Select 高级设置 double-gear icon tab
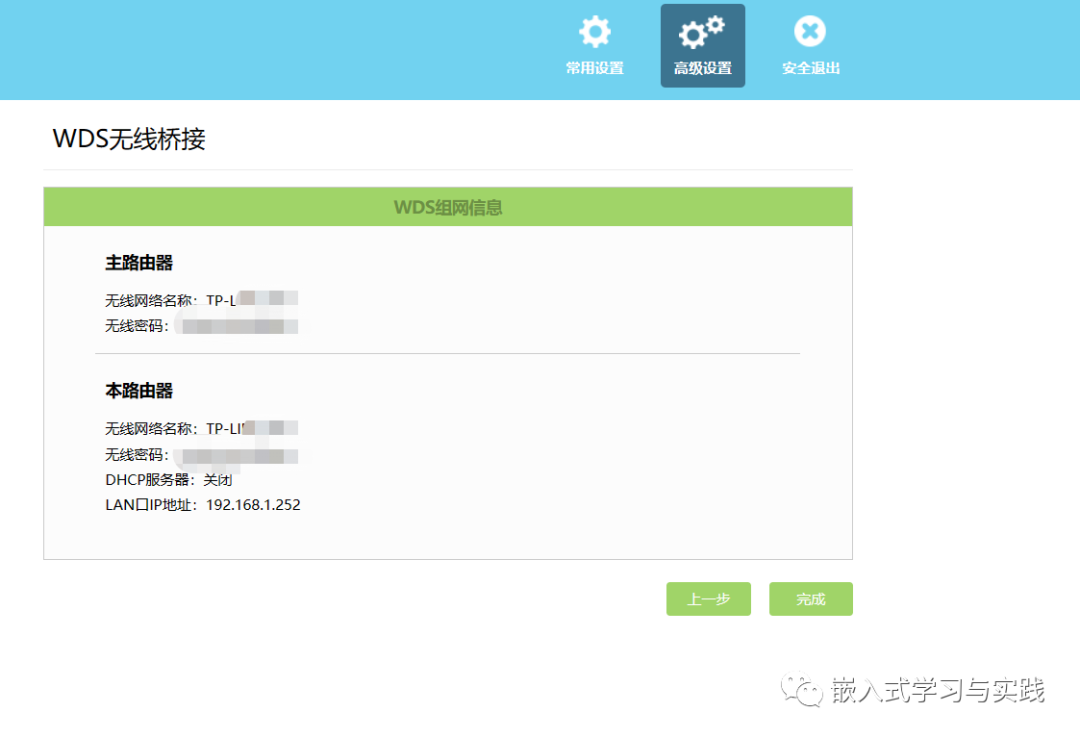Viewport: 1080px width, 738px height. click(703, 45)
